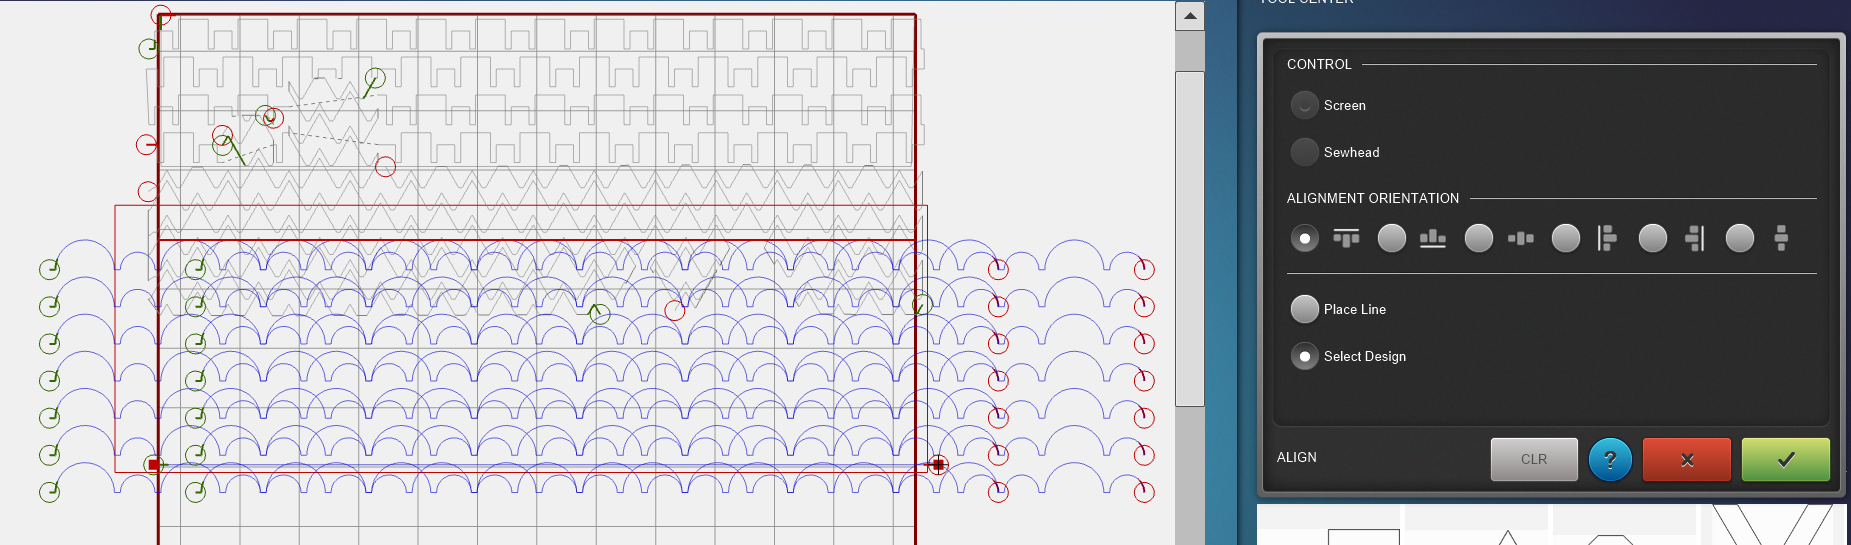Click the canvas scrollbar up arrow

coord(1189,16)
